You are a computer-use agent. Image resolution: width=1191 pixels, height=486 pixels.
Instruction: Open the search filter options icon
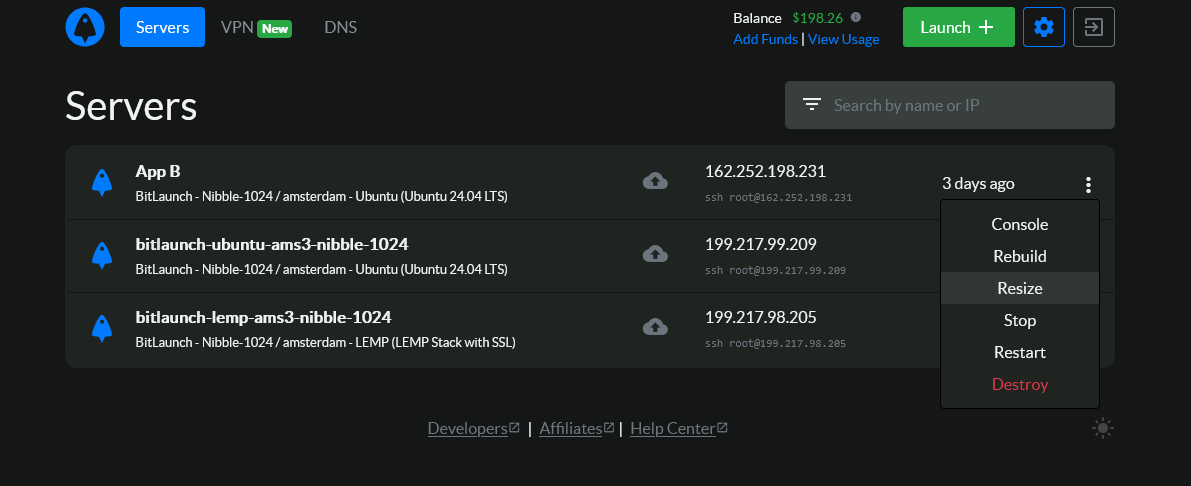point(812,105)
